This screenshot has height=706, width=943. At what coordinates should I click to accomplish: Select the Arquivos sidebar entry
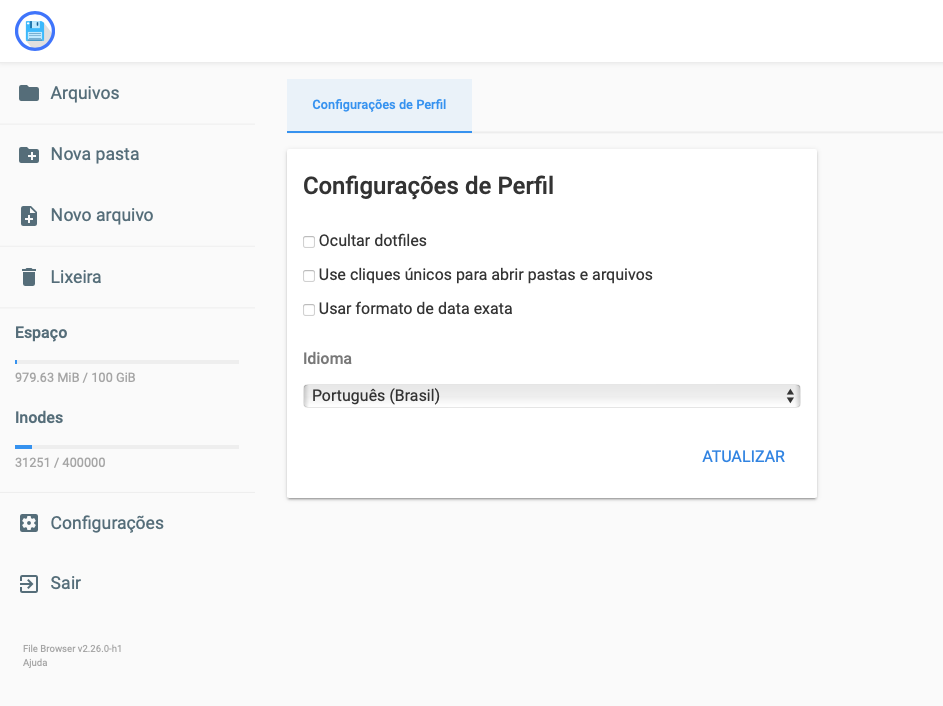tap(84, 92)
